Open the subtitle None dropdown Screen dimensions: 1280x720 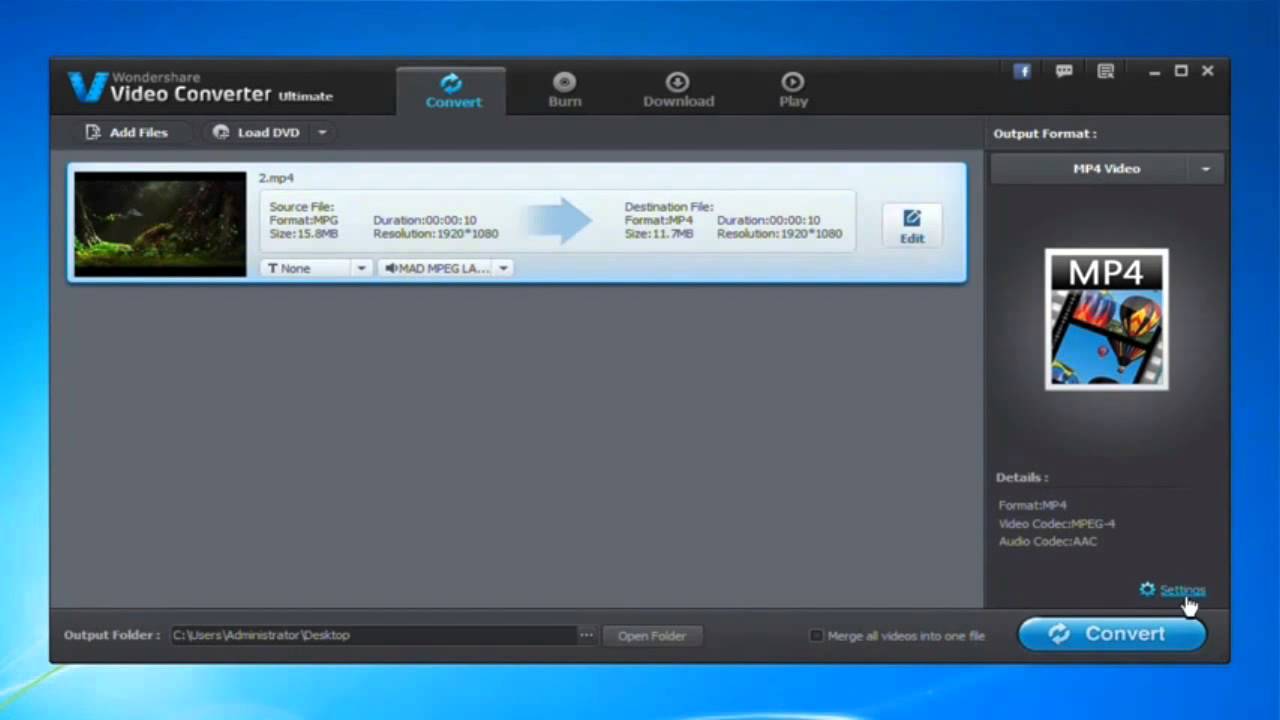(316, 268)
